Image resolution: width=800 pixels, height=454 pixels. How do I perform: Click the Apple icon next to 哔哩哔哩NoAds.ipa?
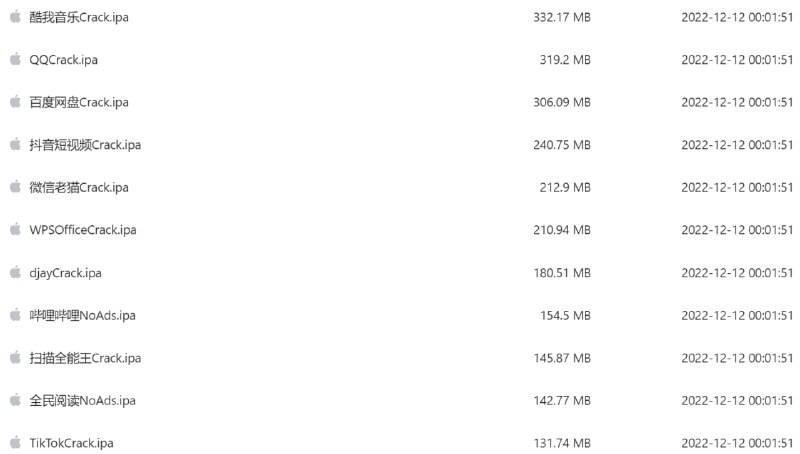pyautogui.click(x=15, y=315)
